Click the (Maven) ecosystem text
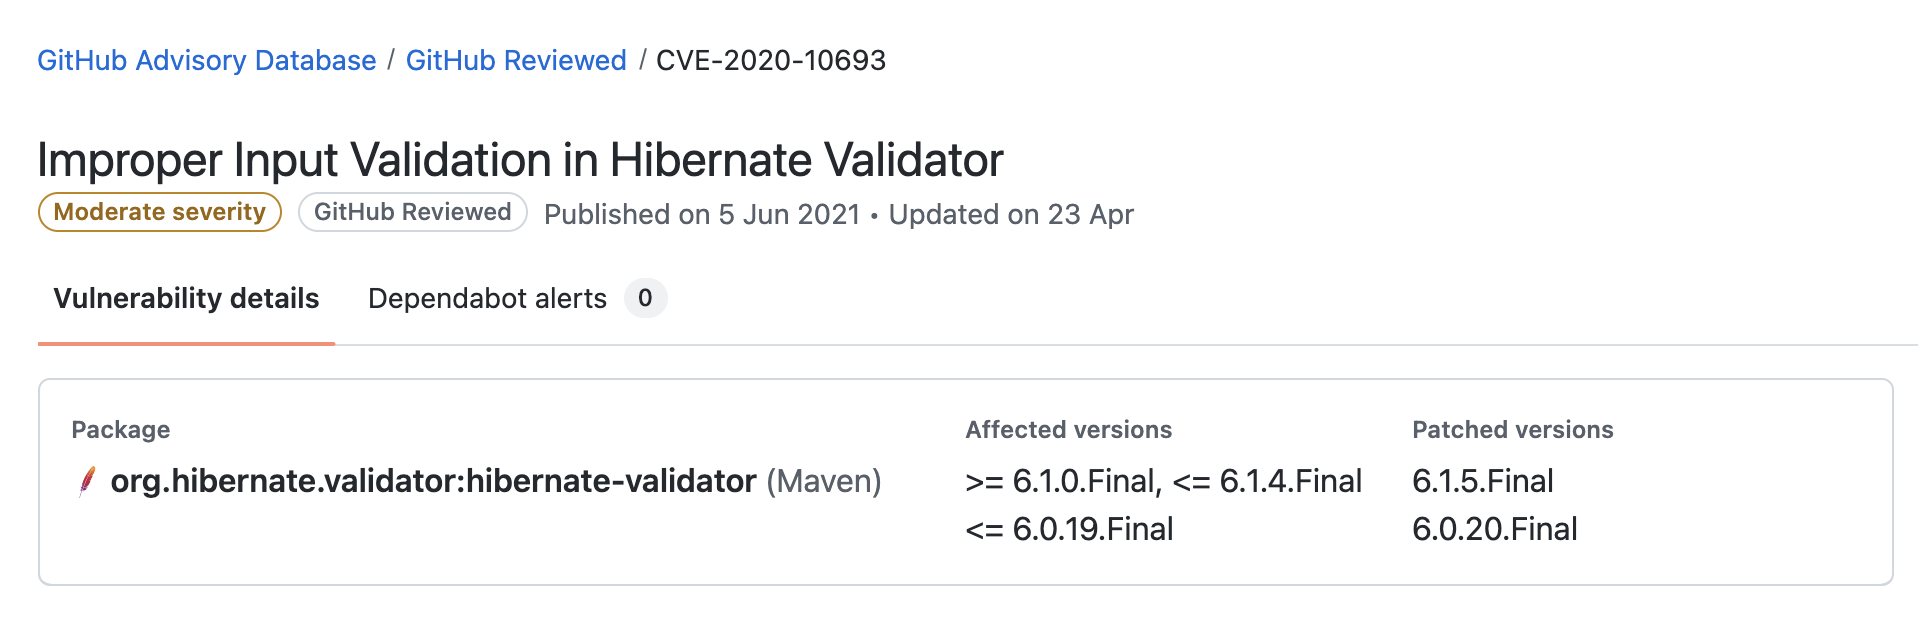The height and width of the screenshot is (618, 1918). (x=824, y=481)
